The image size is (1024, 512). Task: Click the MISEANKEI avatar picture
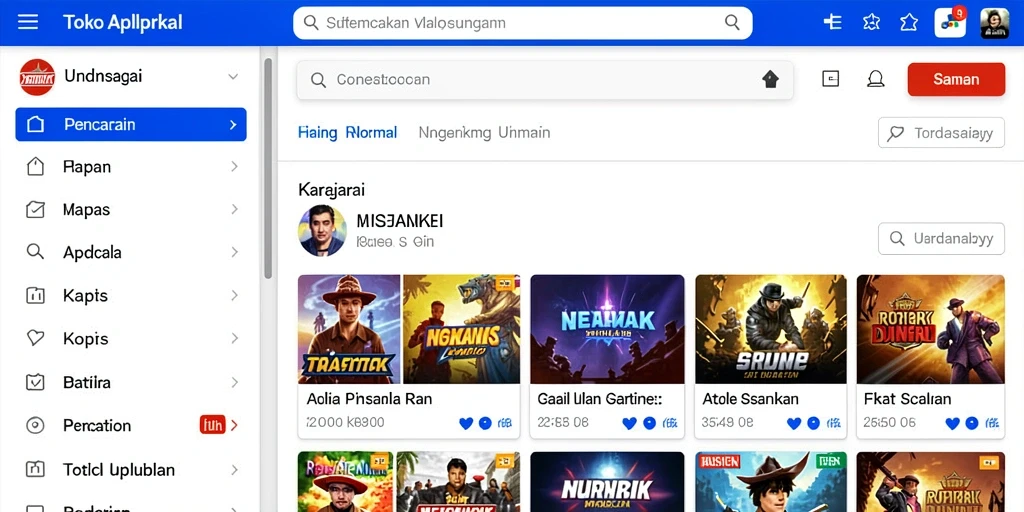323,231
